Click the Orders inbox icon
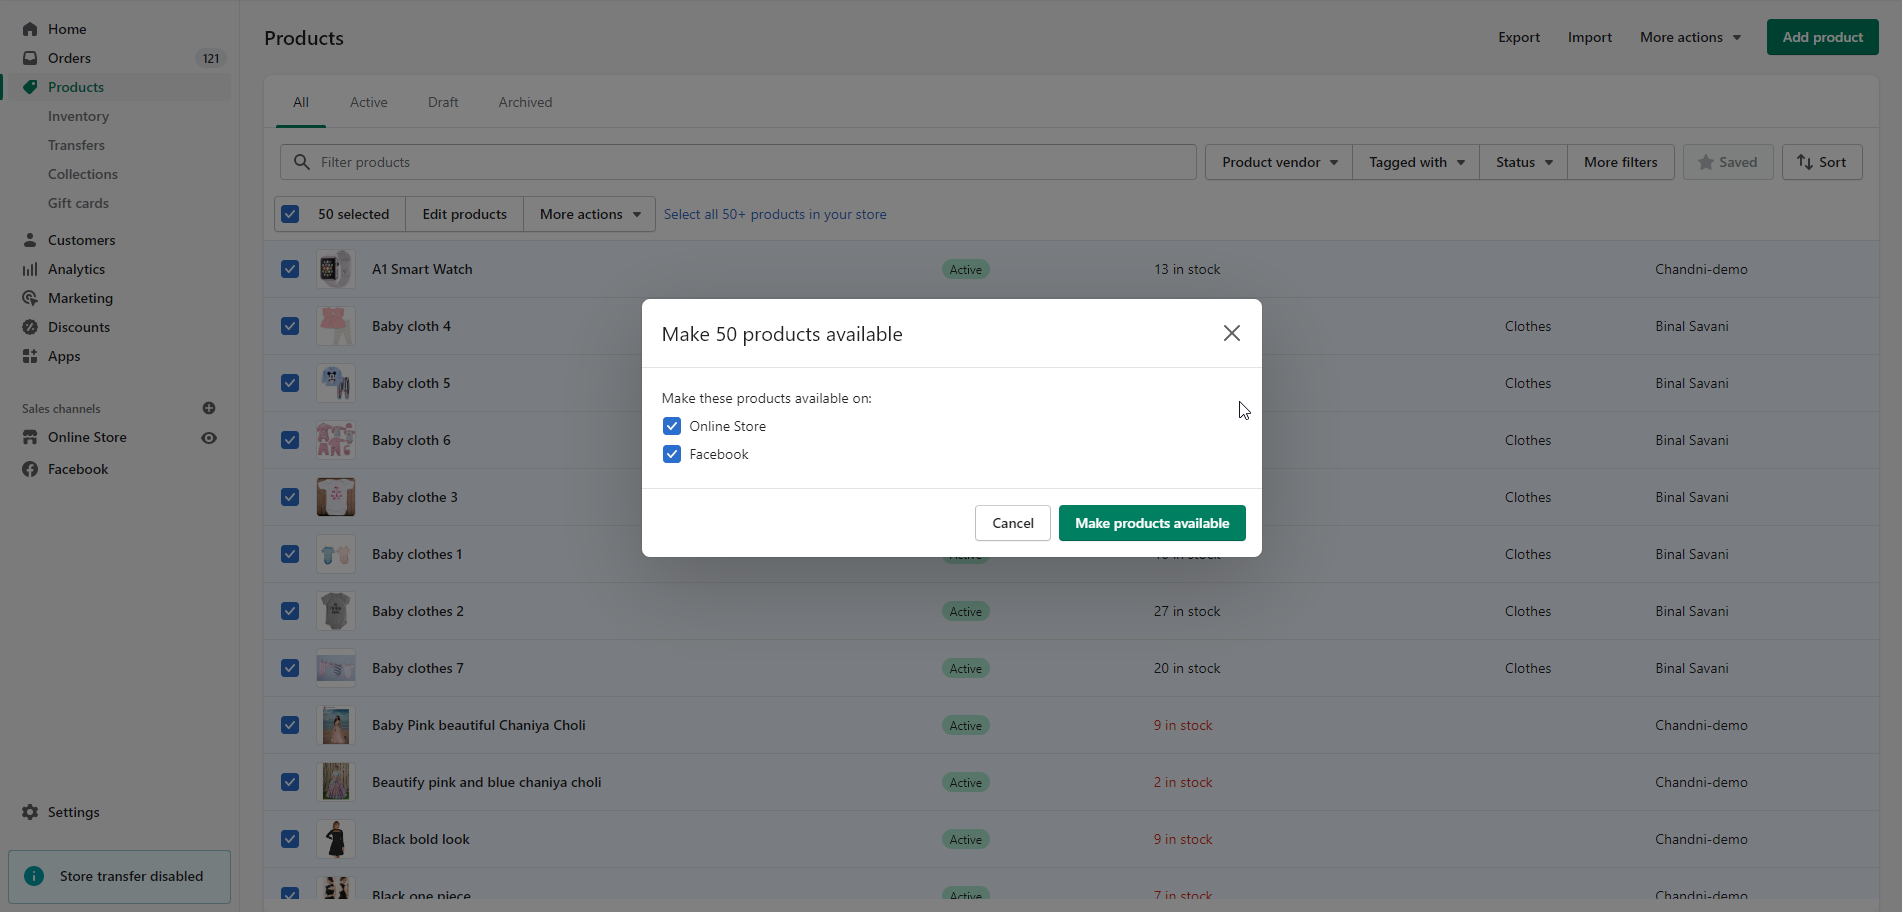The height and width of the screenshot is (912, 1902). click(x=30, y=58)
